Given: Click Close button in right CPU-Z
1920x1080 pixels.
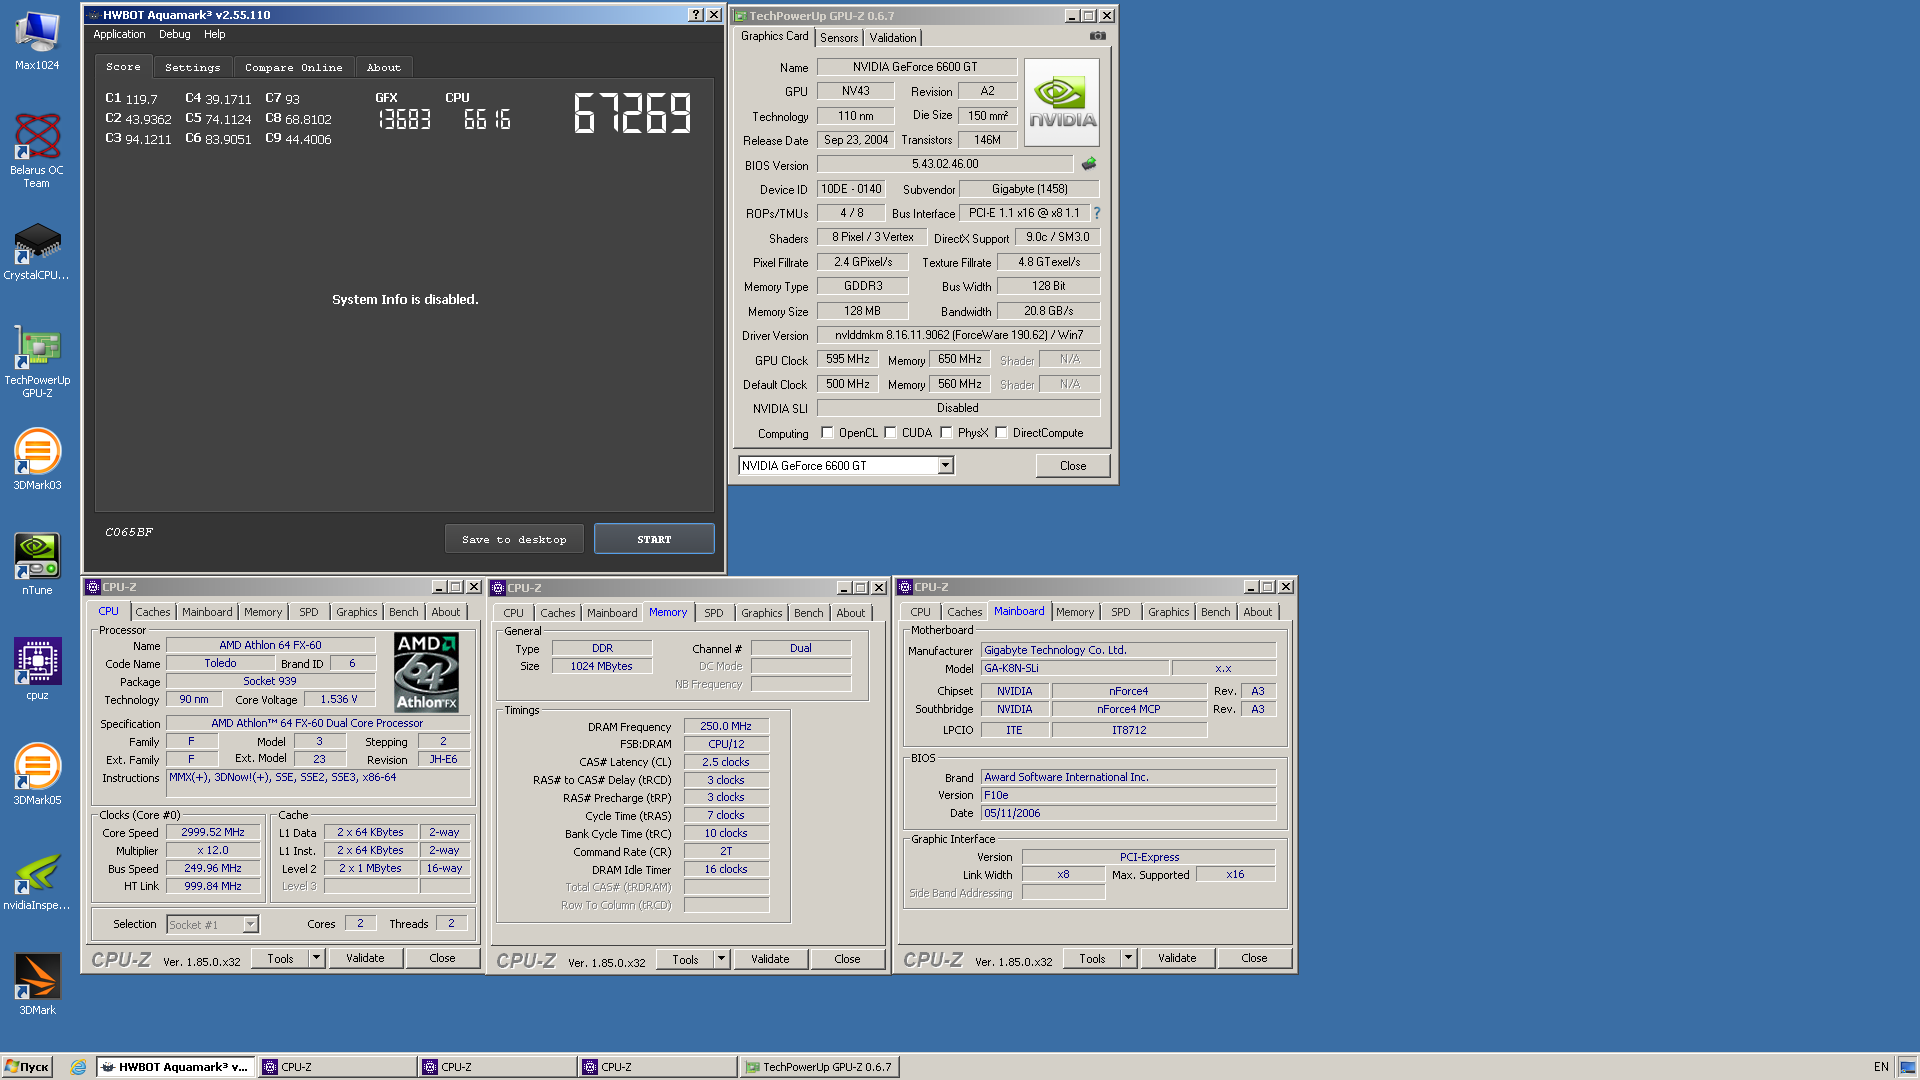Looking at the screenshot, I should click(1254, 958).
